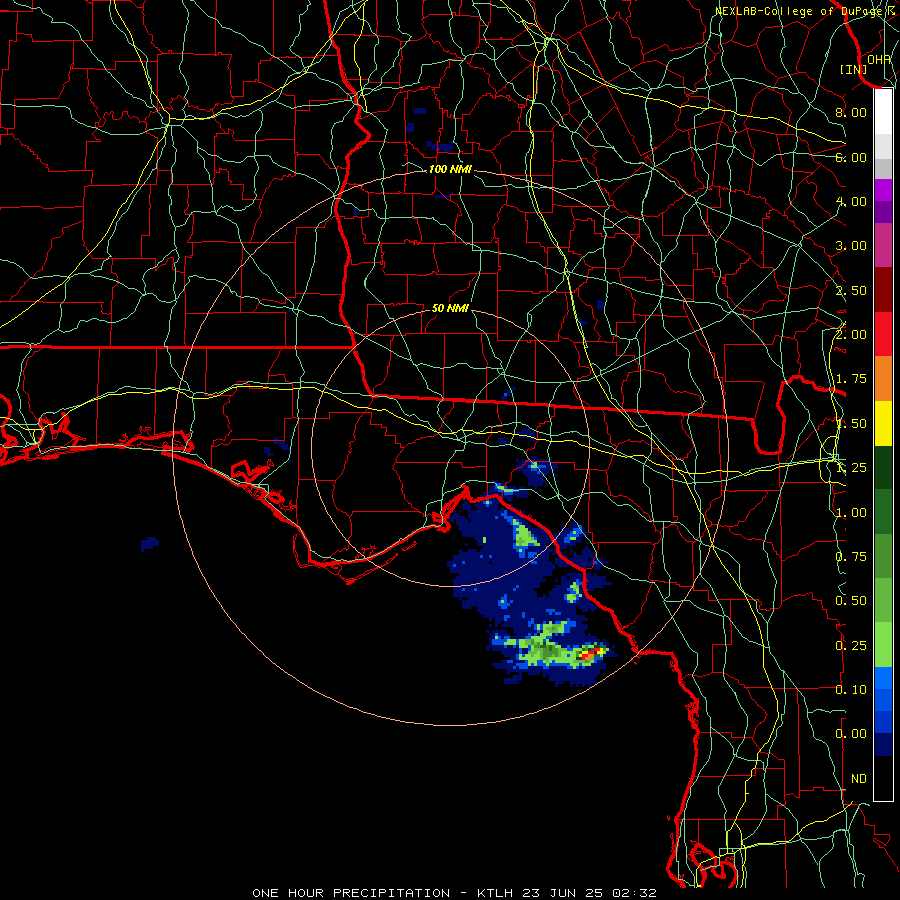Click the 2.50 legend value
Screen dimensions: 900x900
(851, 290)
